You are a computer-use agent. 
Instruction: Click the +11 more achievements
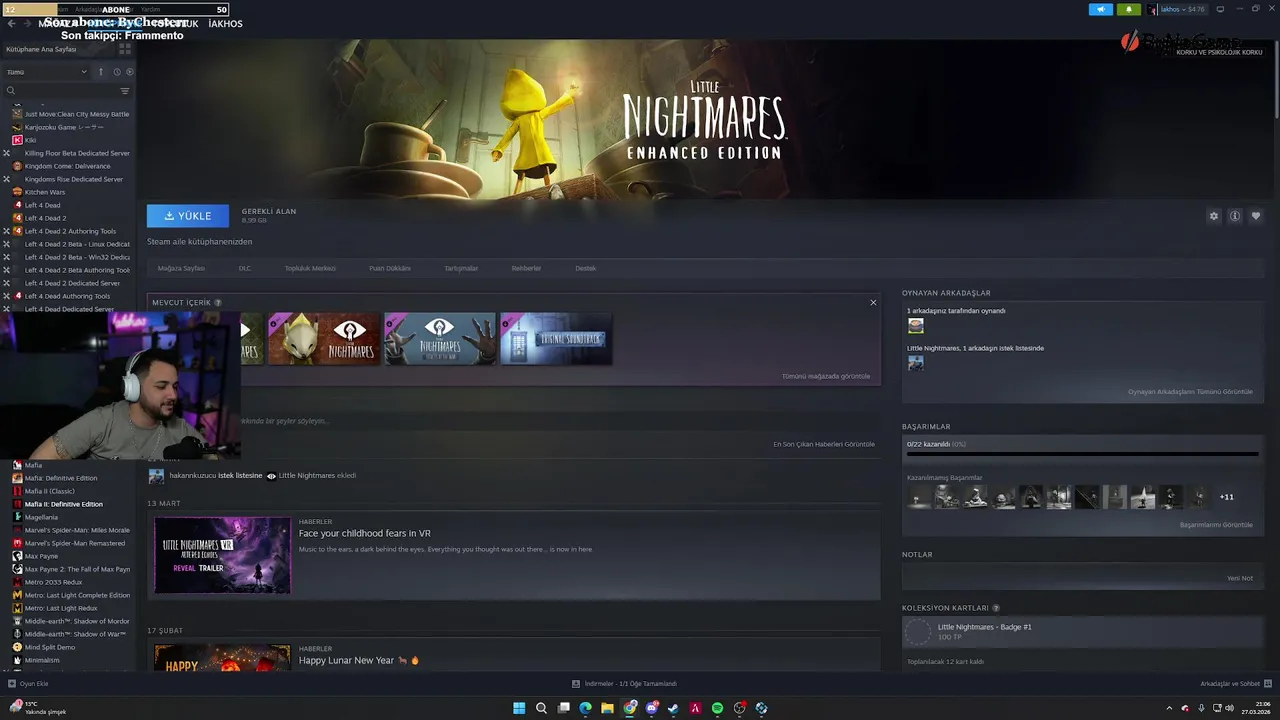pyautogui.click(x=1227, y=497)
